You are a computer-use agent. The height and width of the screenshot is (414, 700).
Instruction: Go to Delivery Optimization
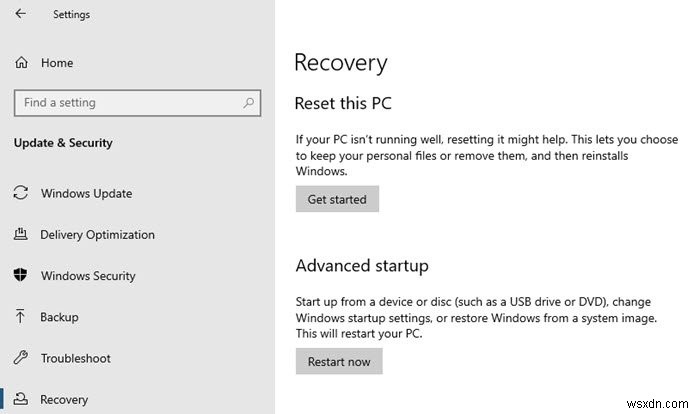97,235
